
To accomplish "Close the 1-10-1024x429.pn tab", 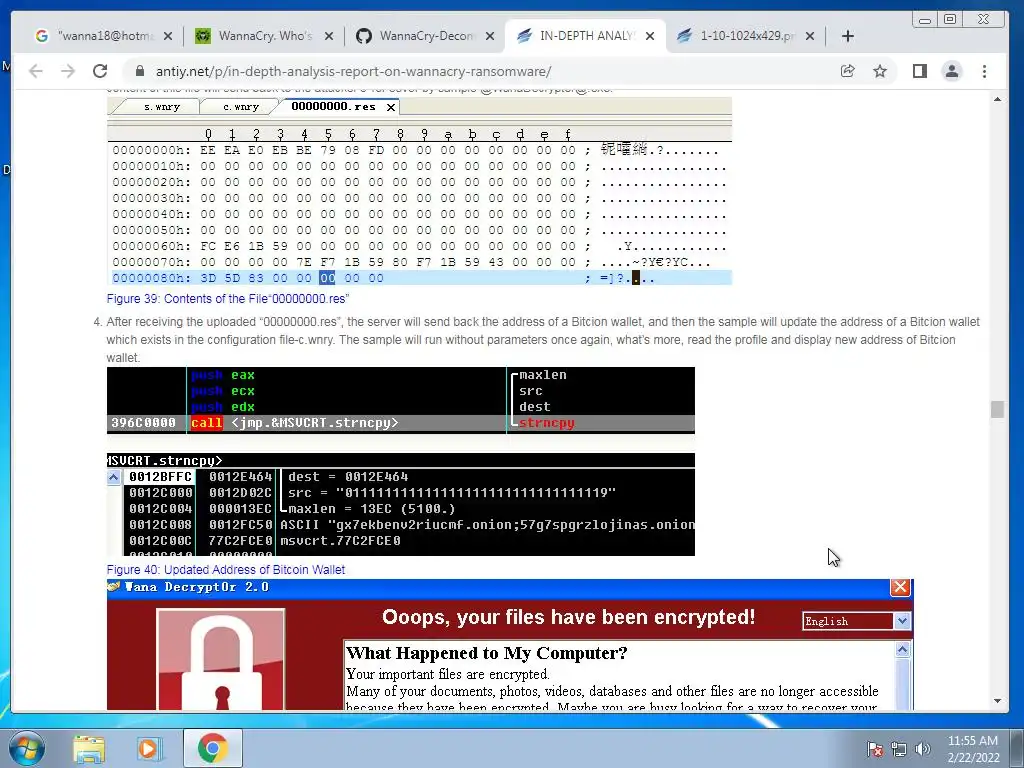I will tap(810, 36).
